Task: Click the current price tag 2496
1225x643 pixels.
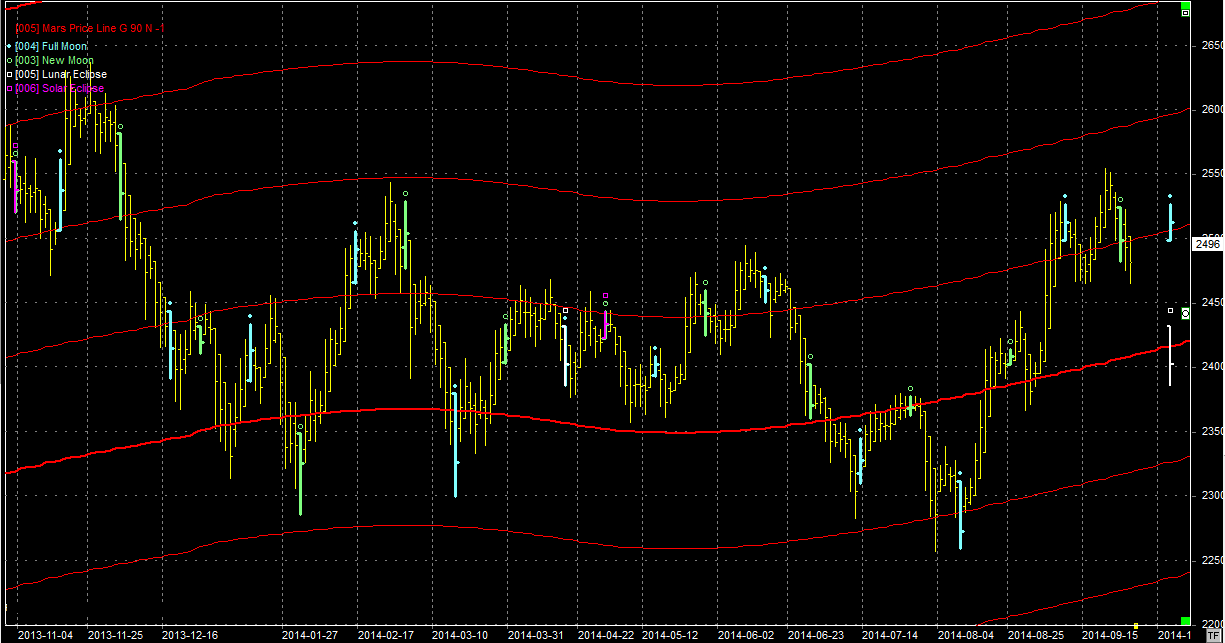Action: point(1207,245)
